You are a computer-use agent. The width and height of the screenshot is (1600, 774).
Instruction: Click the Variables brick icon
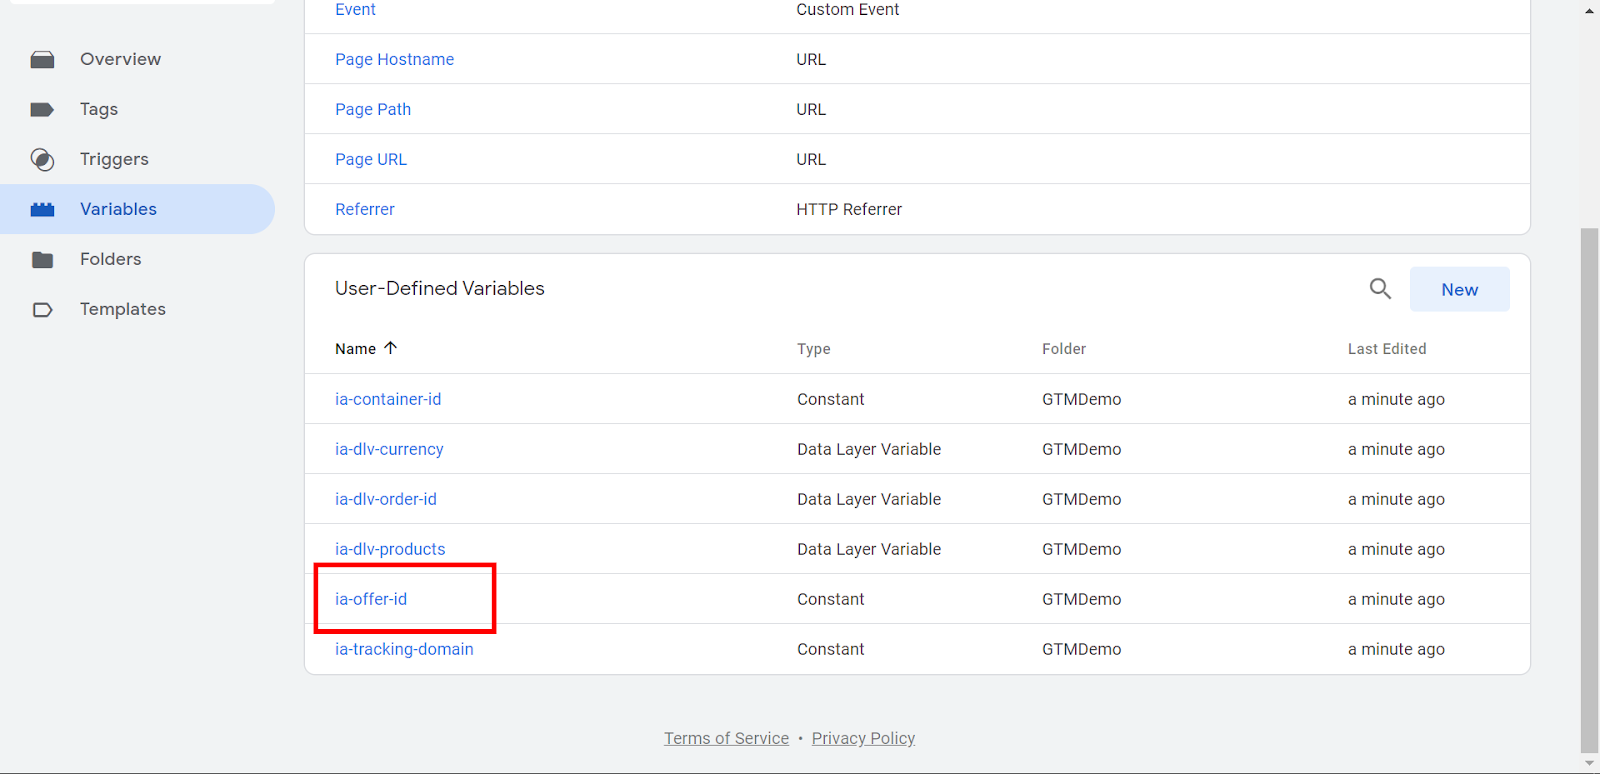click(42, 210)
